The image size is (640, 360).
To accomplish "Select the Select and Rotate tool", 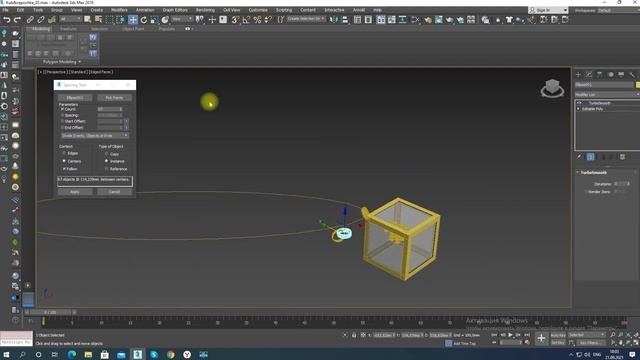I will coord(144,20).
